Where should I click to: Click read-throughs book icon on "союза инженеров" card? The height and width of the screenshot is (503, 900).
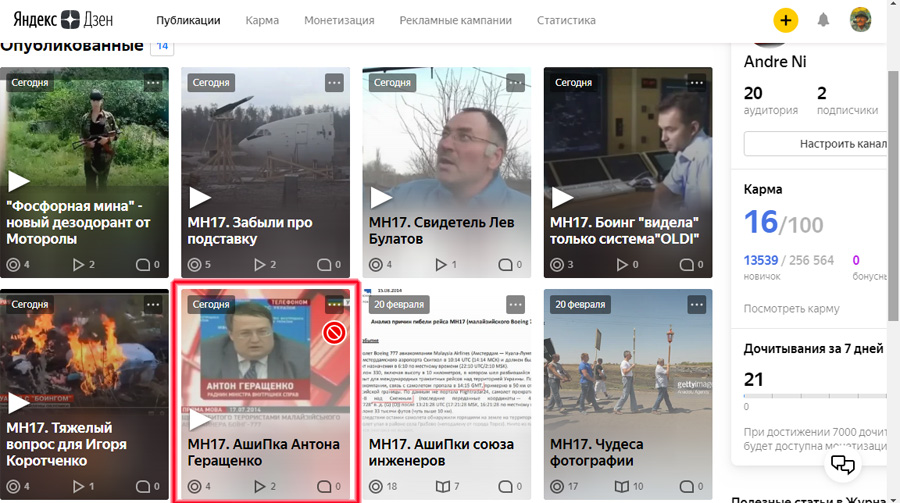click(x=442, y=487)
